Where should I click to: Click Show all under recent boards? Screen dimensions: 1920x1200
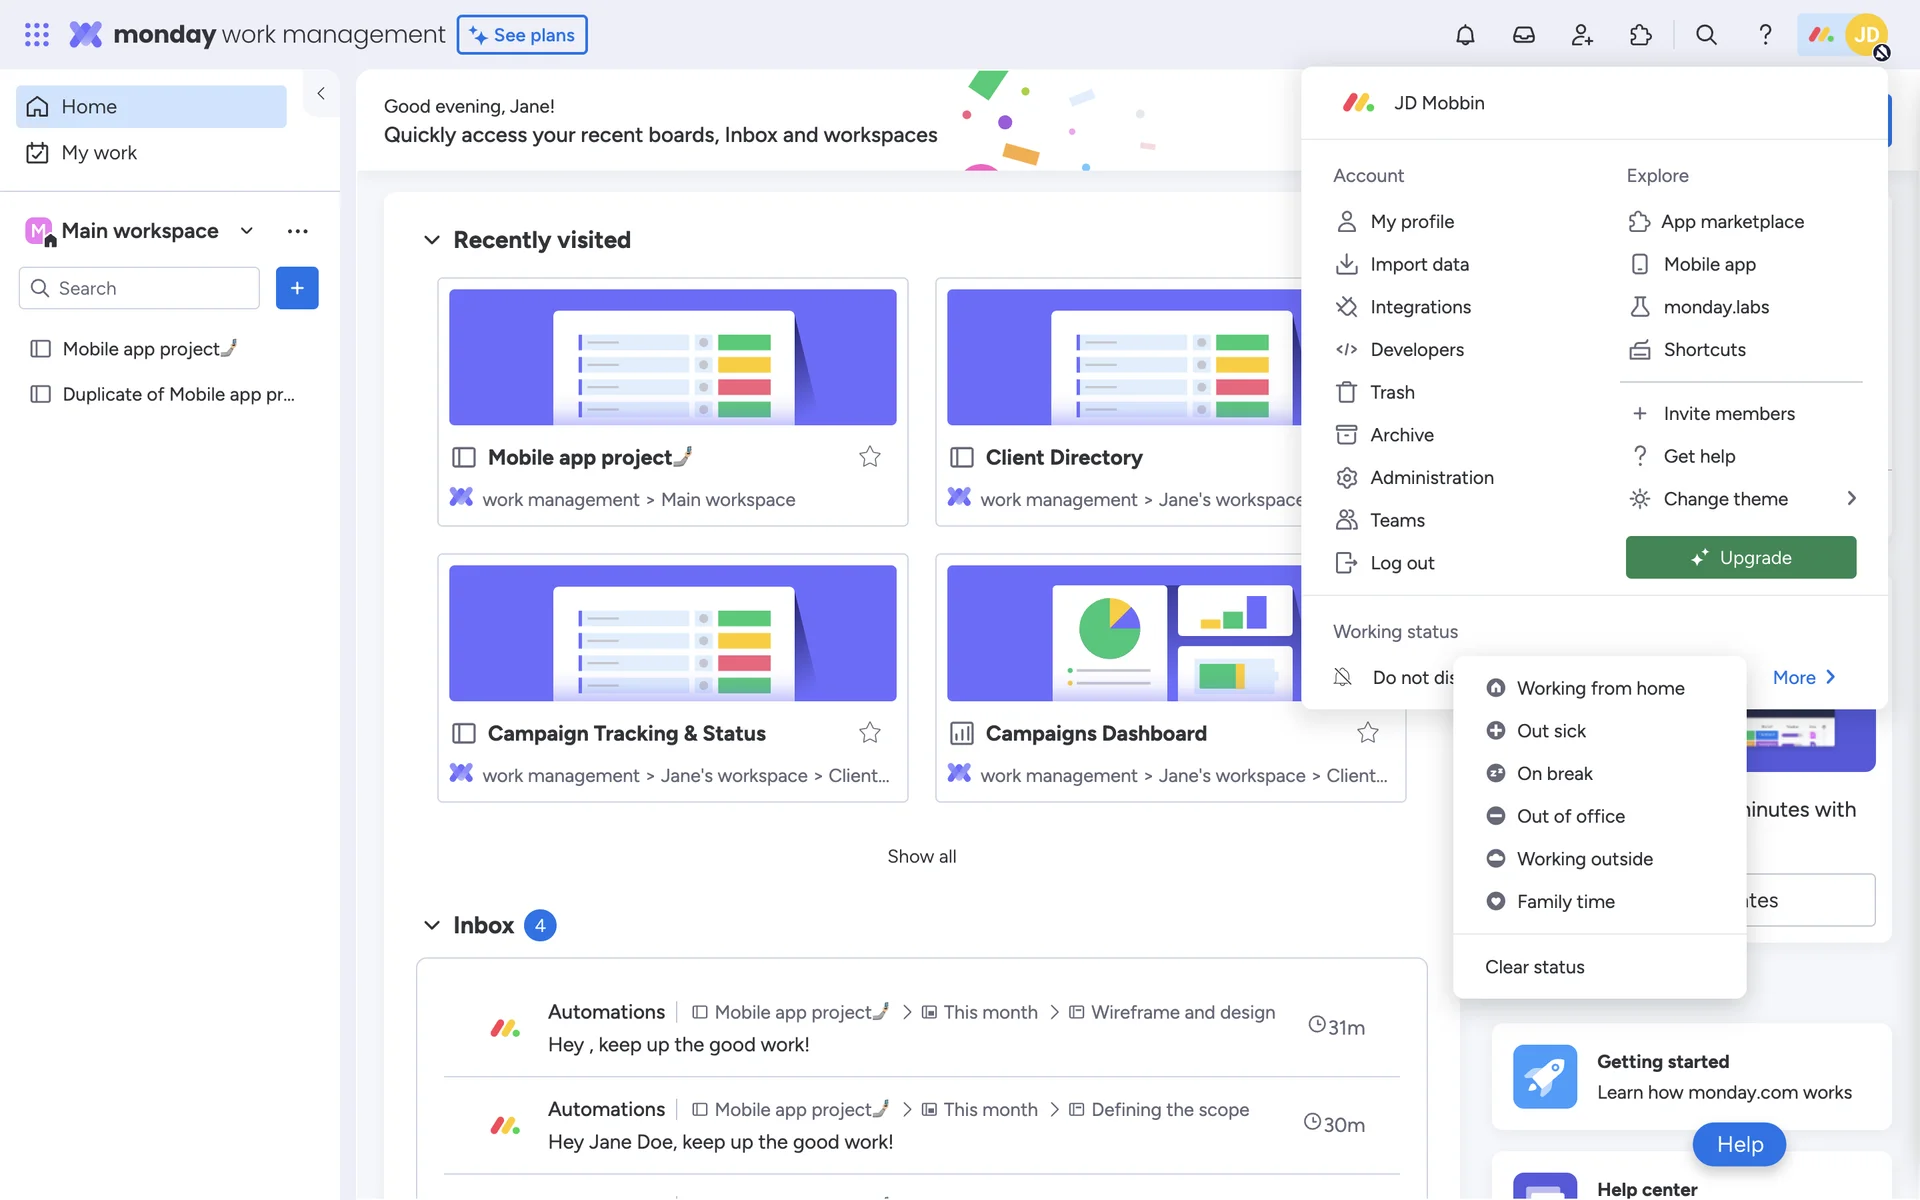point(921,856)
